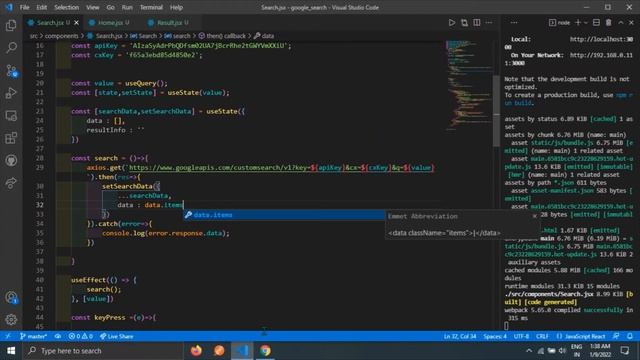Open the Extensions view
The image size is (640, 360).
[x=11, y=138]
